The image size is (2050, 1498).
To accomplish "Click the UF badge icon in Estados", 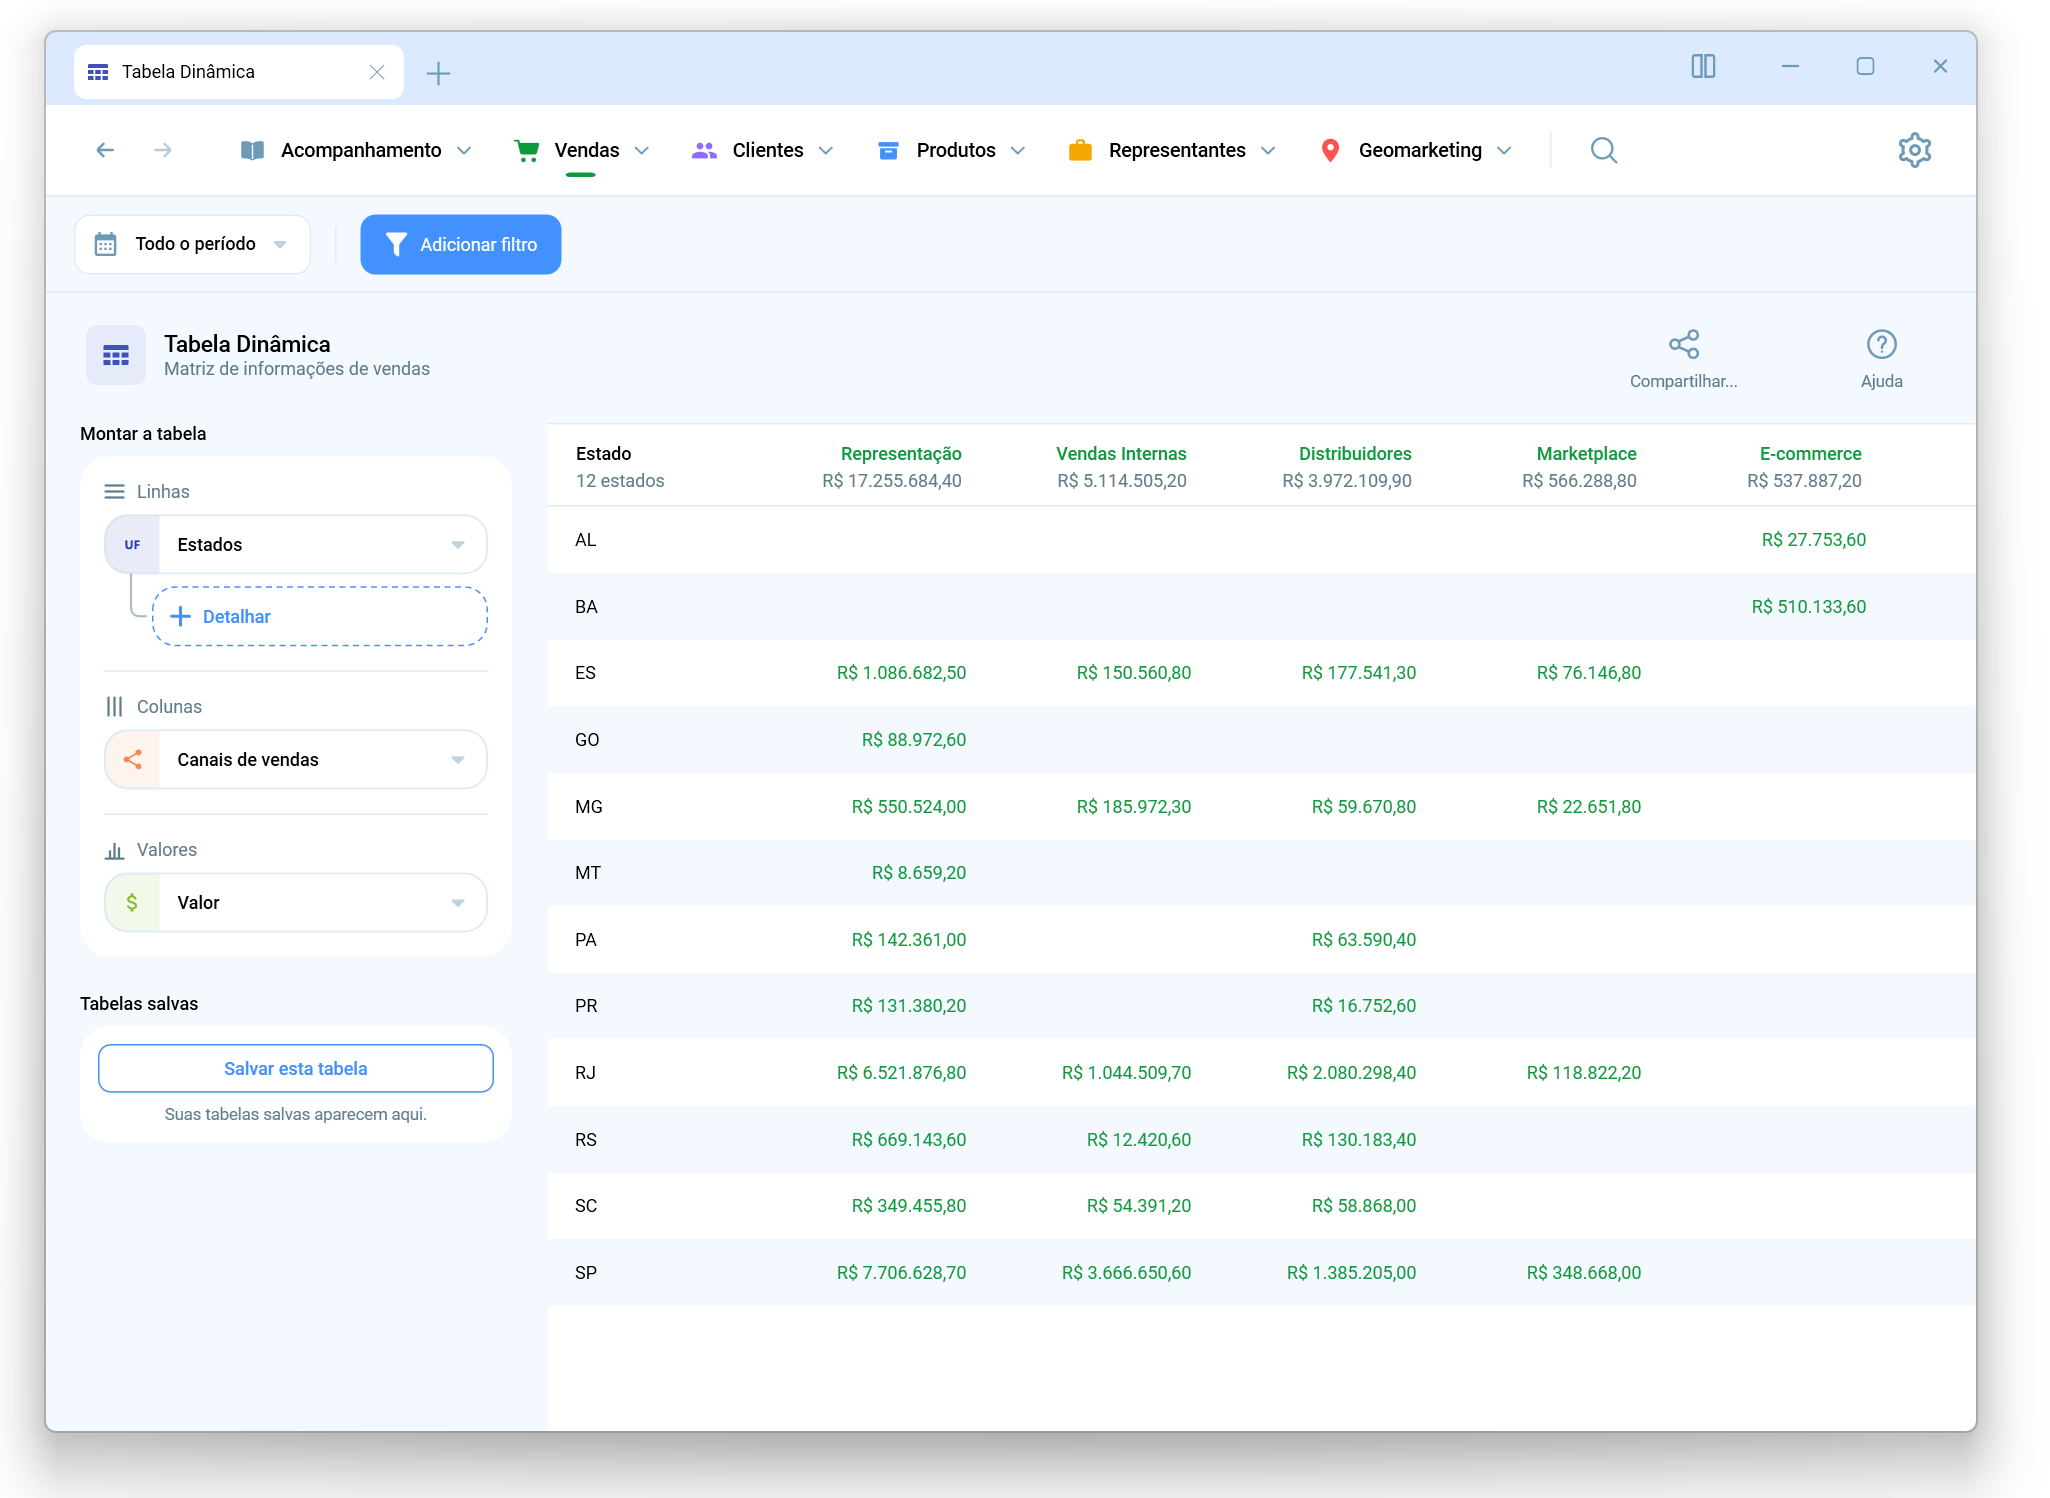I will pos(132,545).
